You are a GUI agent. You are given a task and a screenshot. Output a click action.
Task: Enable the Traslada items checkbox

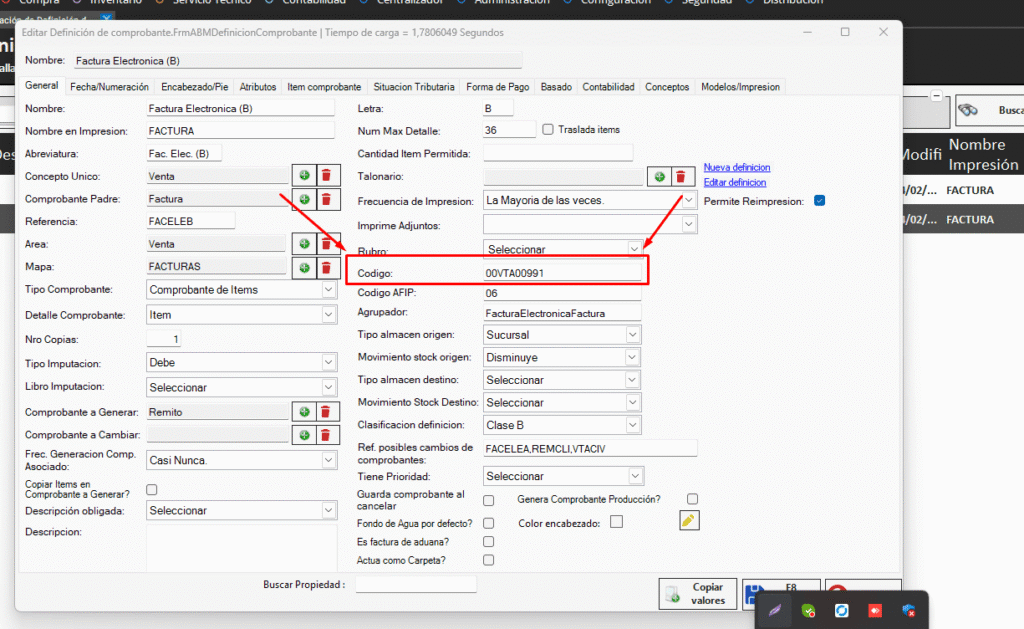click(x=548, y=129)
